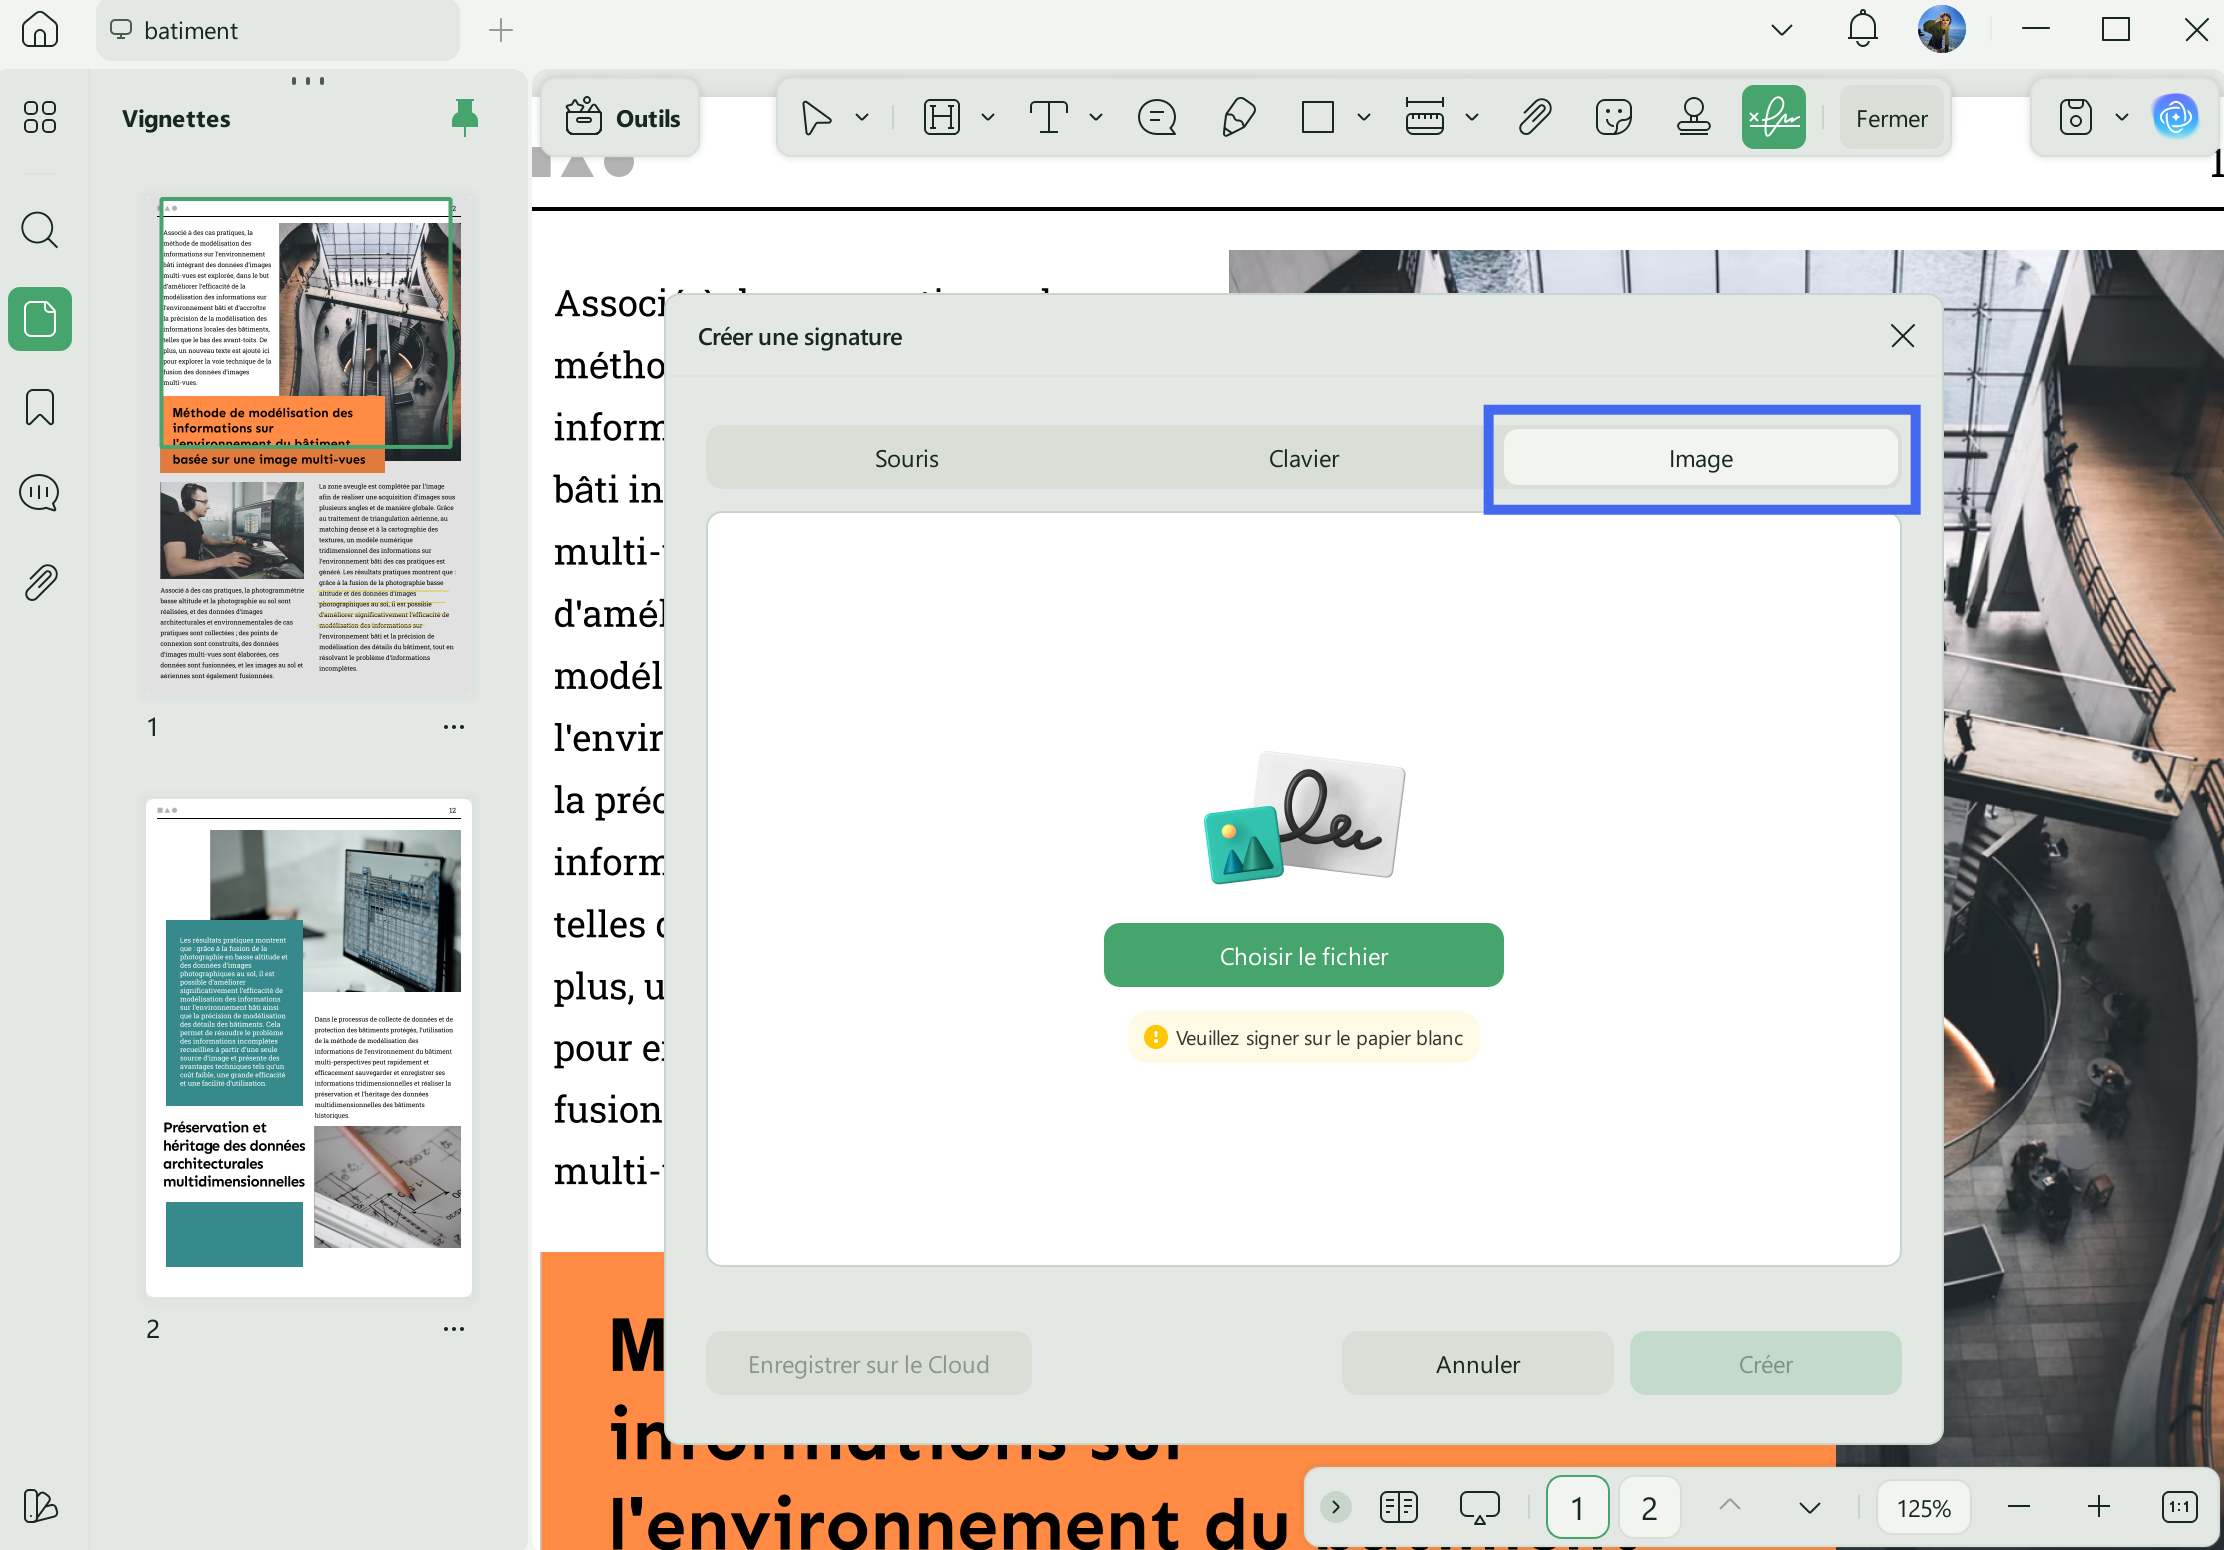
Task: Open options menu for thumbnail 2
Action: tap(453, 1329)
